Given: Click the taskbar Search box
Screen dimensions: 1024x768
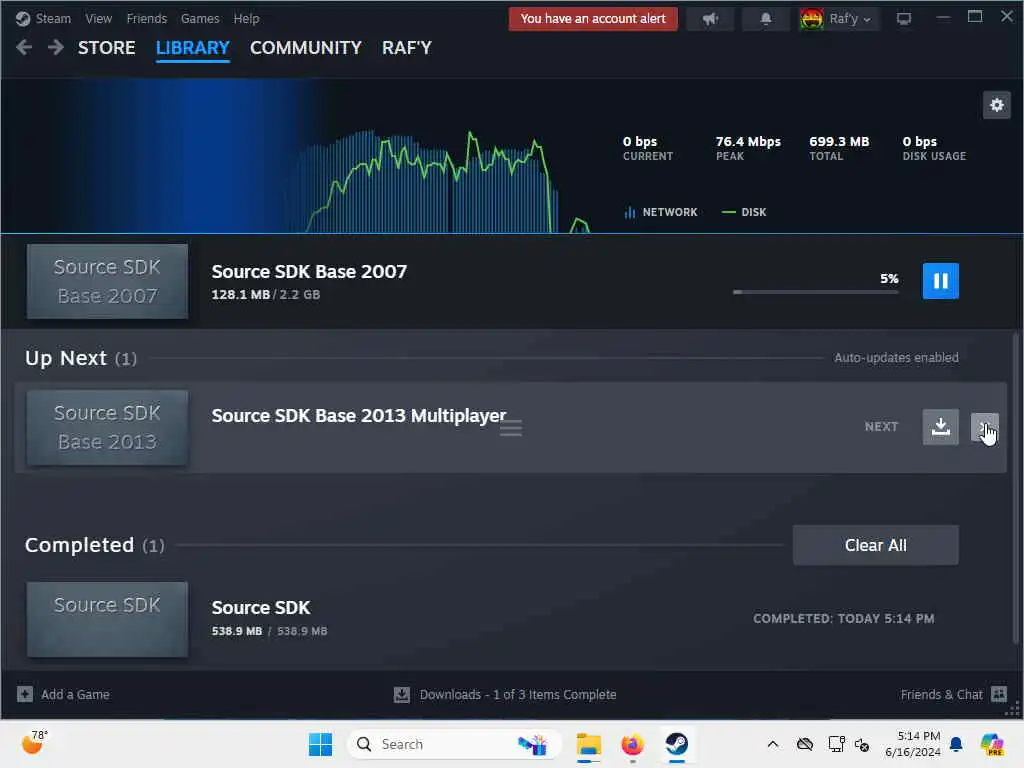Looking at the screenshot, I should click(x=455, y=744).
